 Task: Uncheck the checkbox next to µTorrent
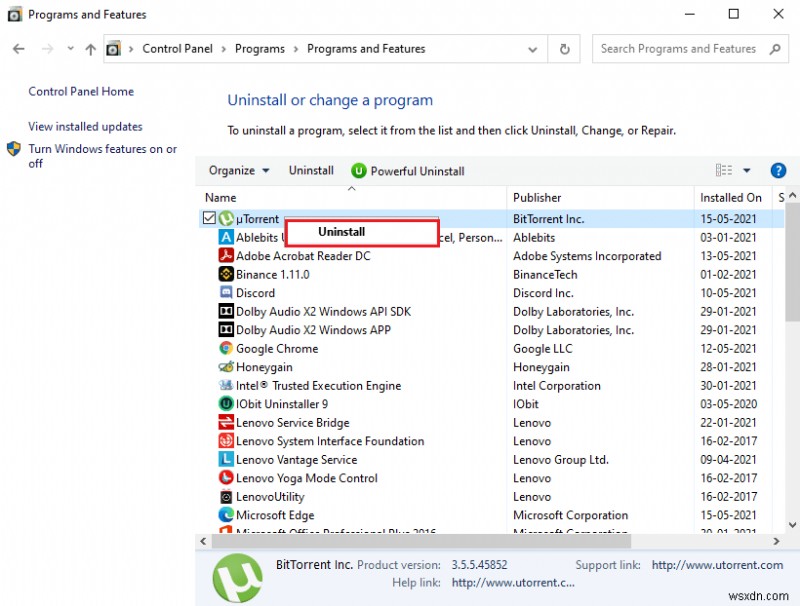tap(210, 218)
